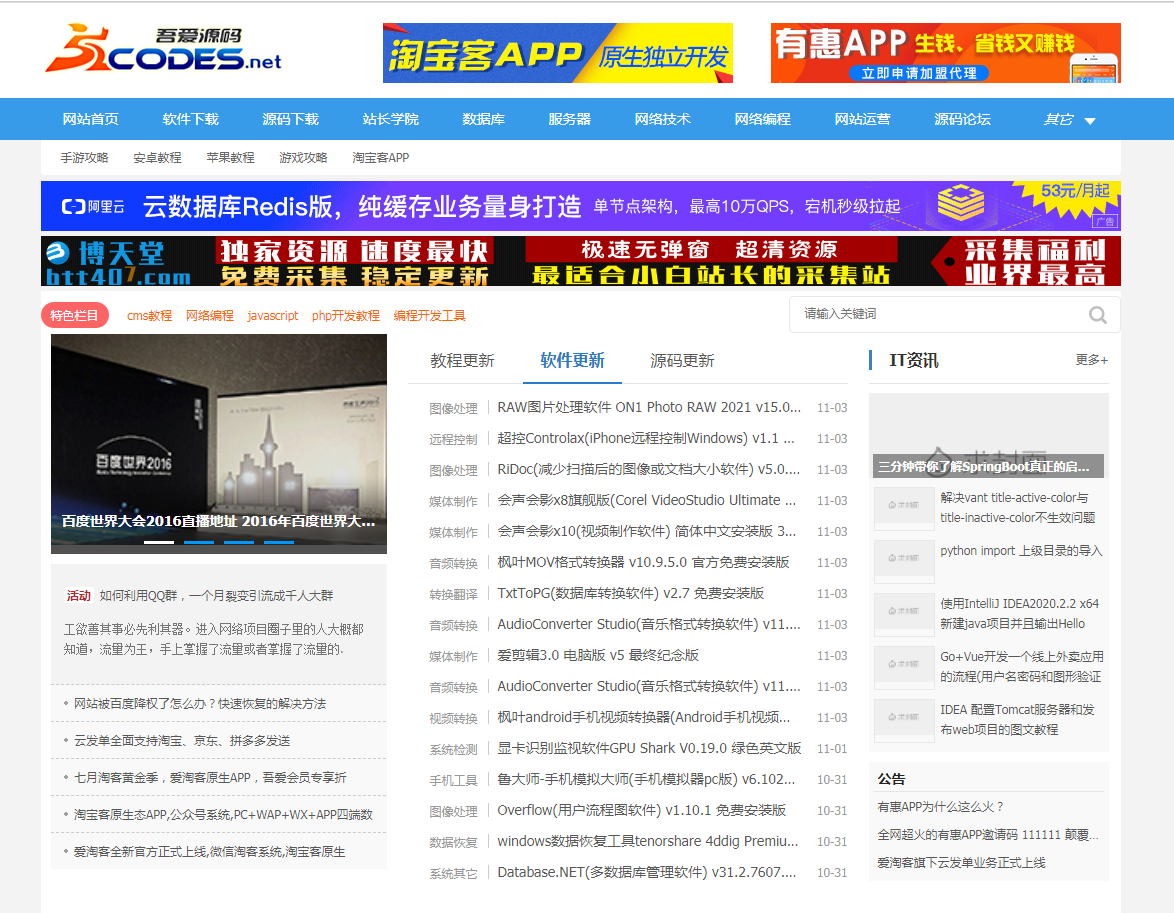Screen dimensions: 1174x913
Task: Open the 爱剪辑3.0 电脑版 software link
Action: click(x=598, y=655)
